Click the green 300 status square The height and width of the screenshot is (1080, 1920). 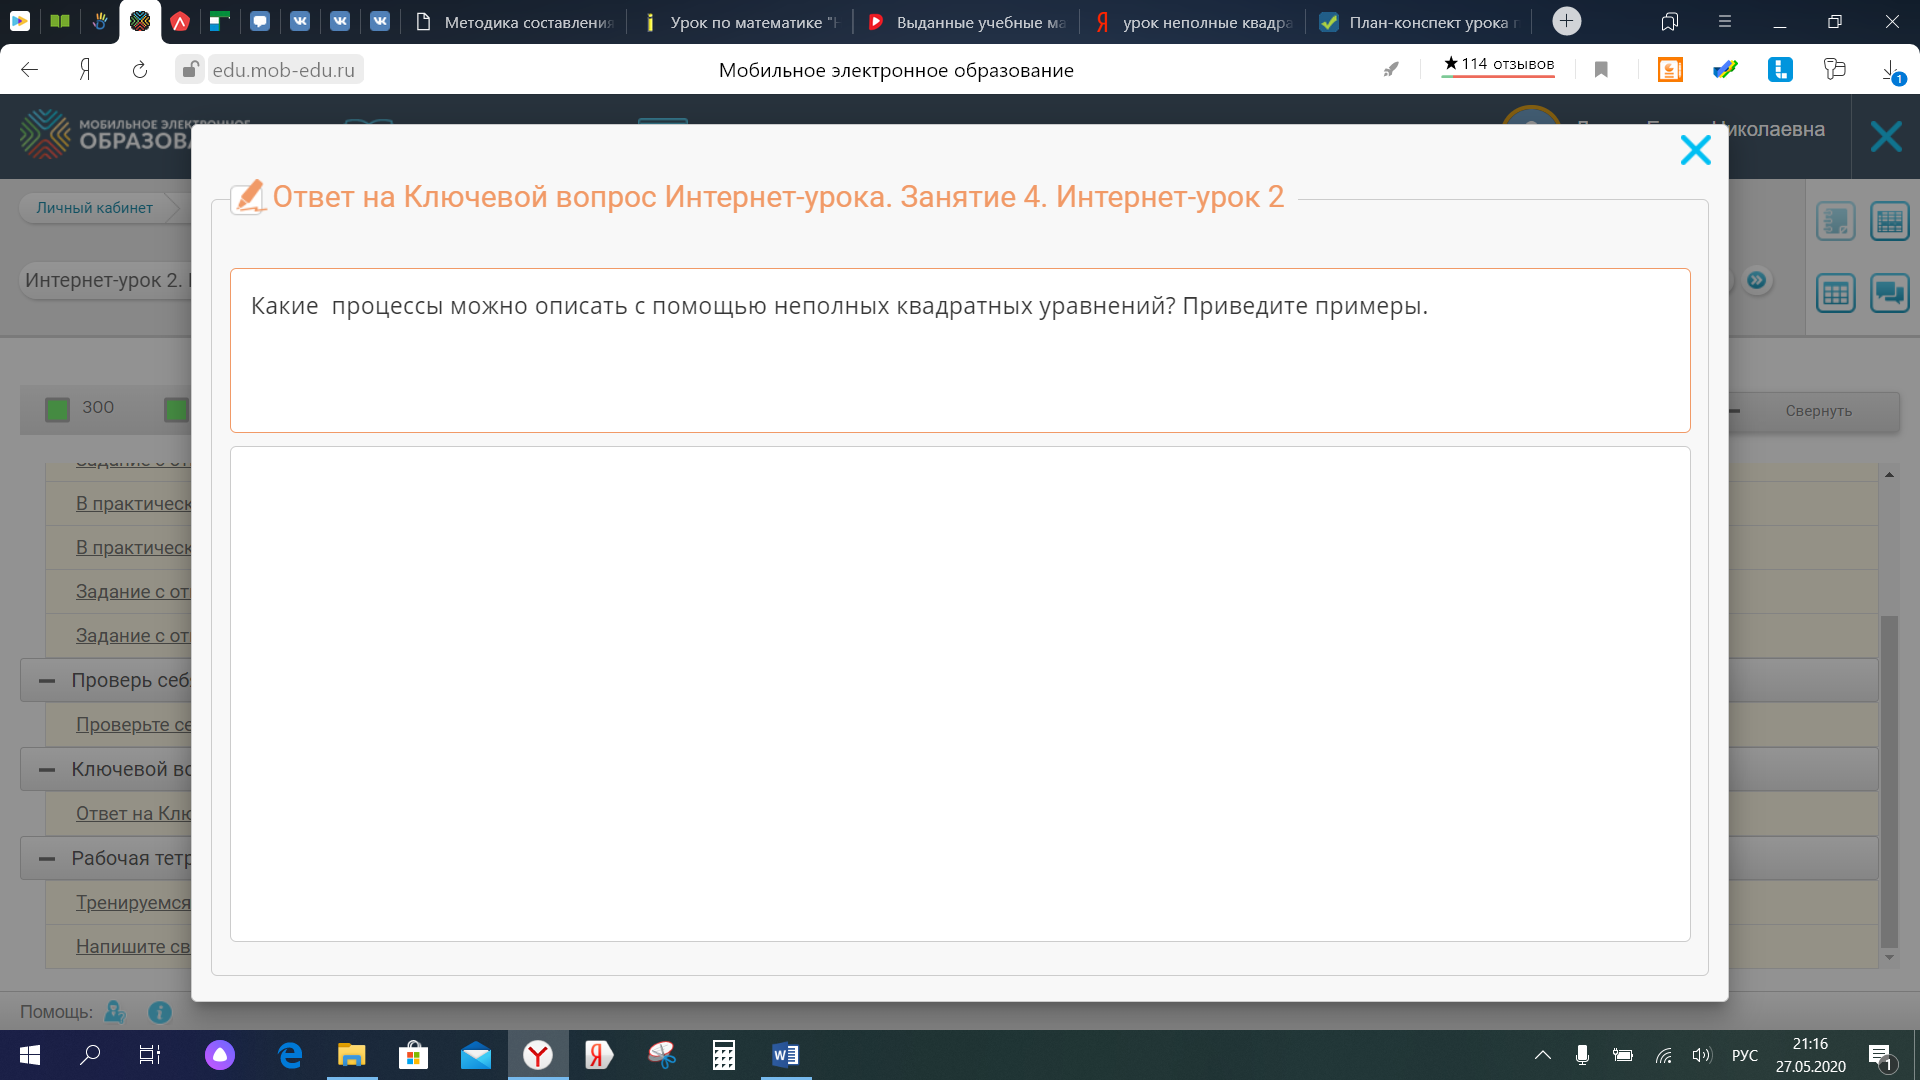(x=58, y=409)
